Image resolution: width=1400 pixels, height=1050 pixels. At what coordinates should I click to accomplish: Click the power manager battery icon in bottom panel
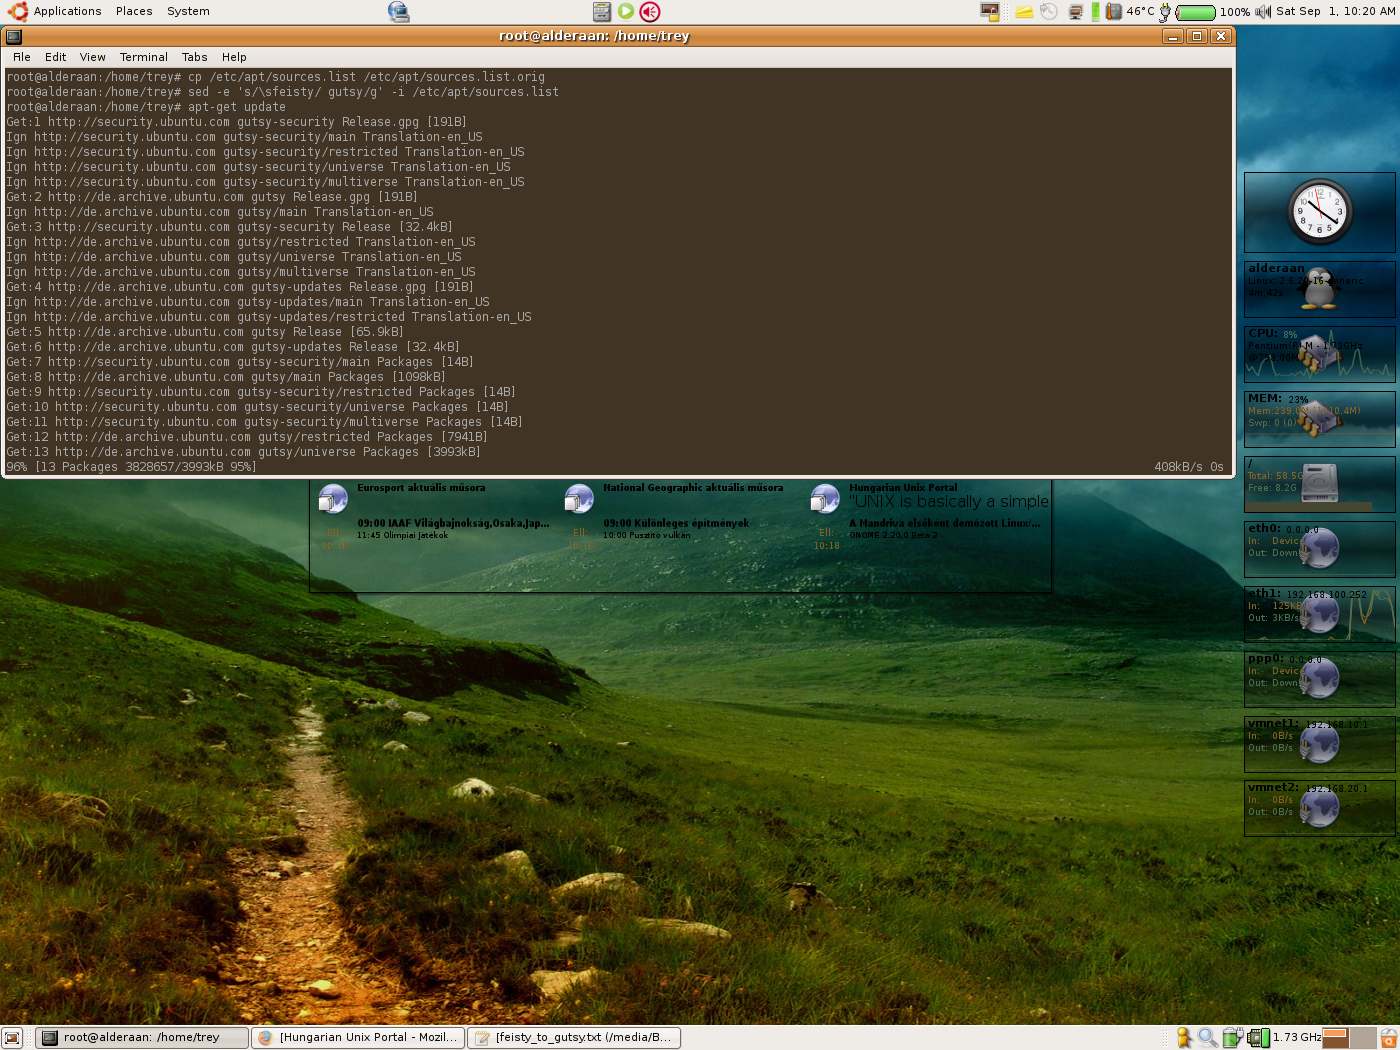coord(1232,1038)
